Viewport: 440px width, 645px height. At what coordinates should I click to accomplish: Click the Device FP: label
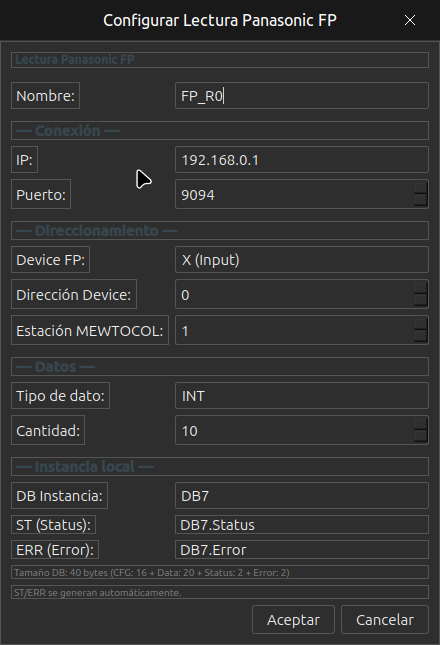coord(50,260)
